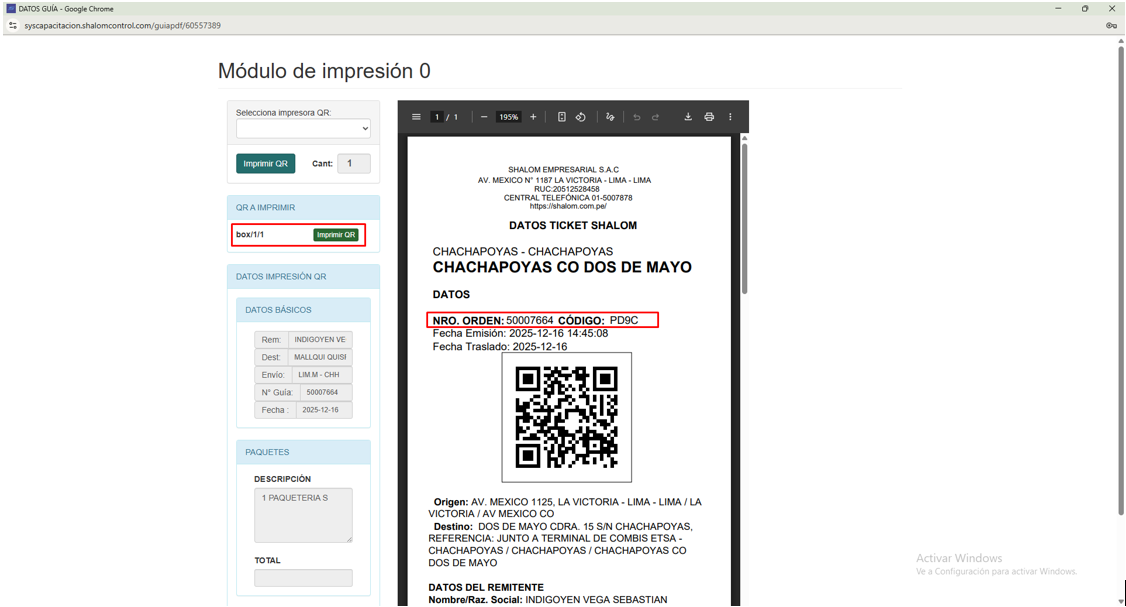Click the teal Imprimir QR button

point(265,163)
